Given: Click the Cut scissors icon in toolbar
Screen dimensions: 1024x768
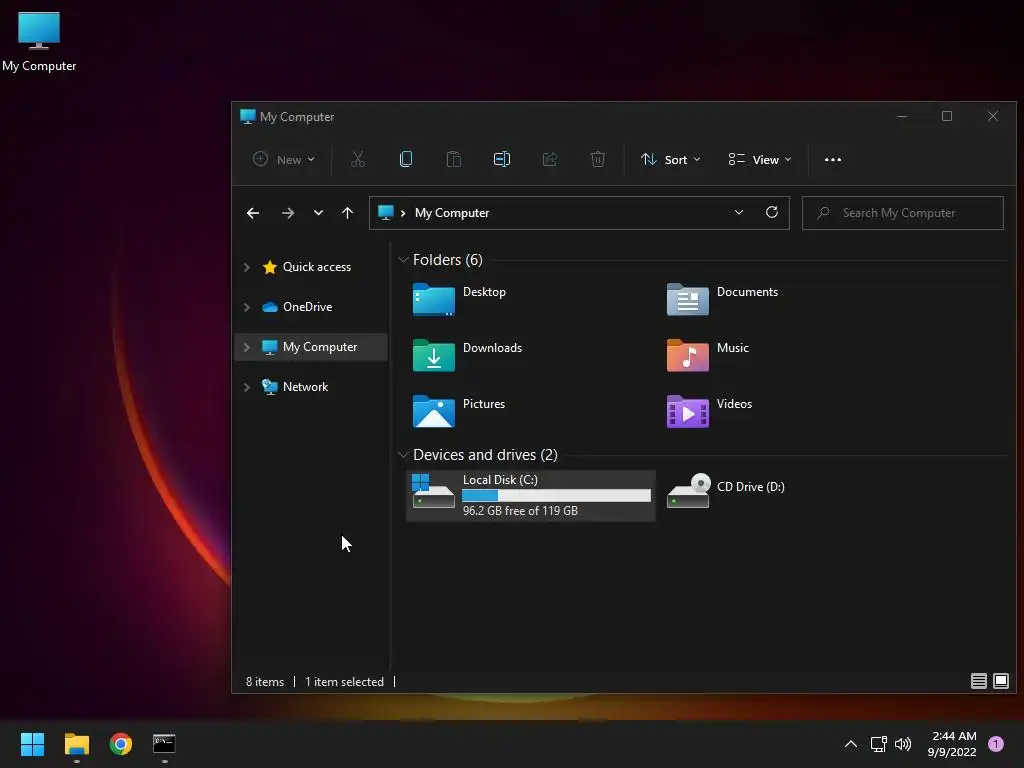Looking at the screenshot, I should (x=358, y=159).
